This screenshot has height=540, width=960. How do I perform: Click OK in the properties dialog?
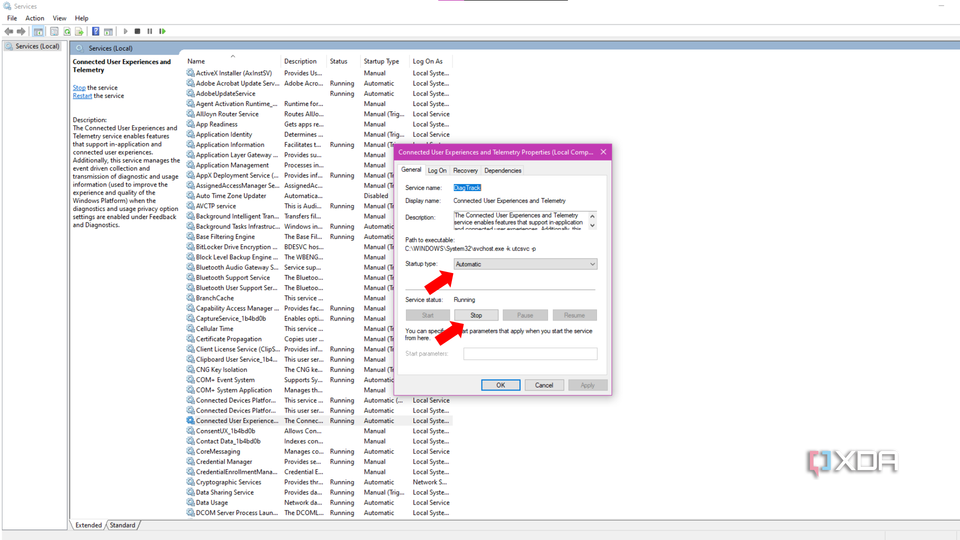coord(501,385)
